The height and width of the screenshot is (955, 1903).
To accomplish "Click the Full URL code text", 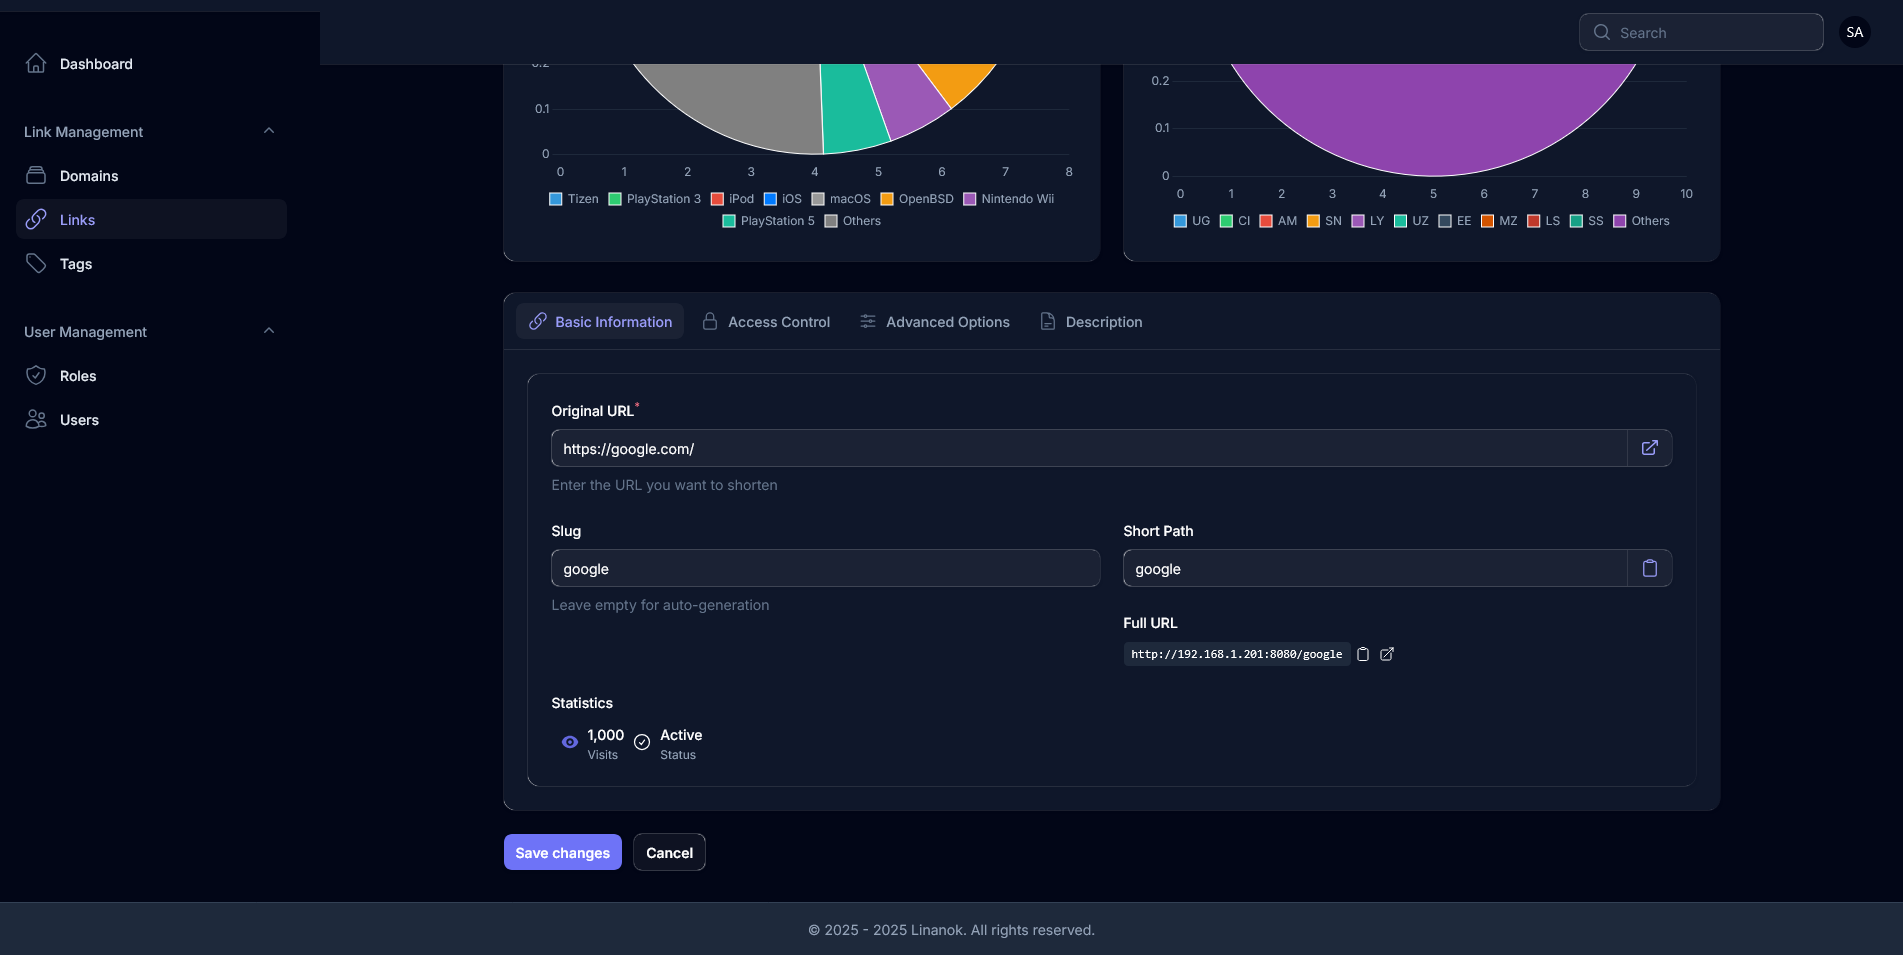I will (x=1237, y=654).
